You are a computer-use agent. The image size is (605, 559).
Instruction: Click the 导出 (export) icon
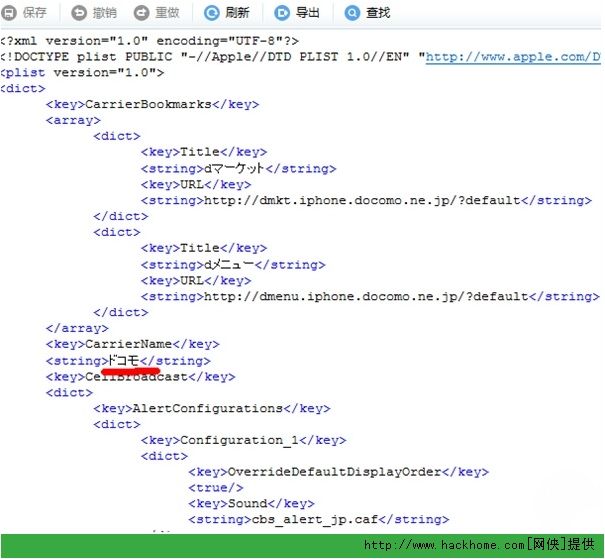[x=282, y=13]
